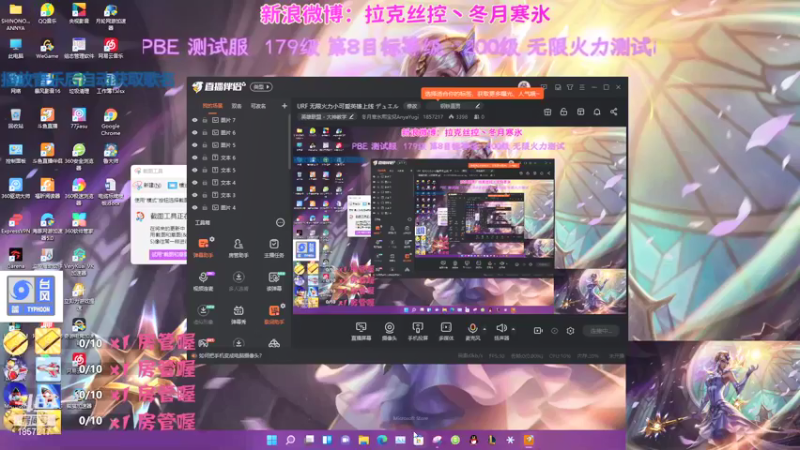Screen dimensions: 800x450
Task: Open streaming settings gear icon
Action: coord(570,331)
